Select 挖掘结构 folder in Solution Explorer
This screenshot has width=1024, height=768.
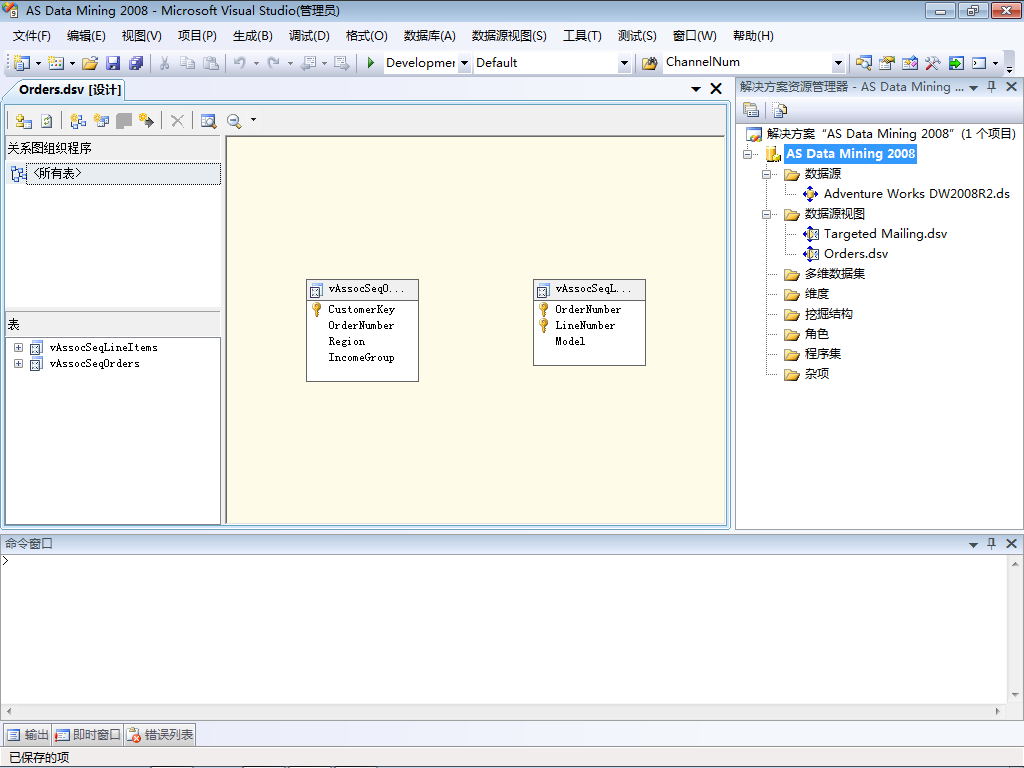(x=828, y=314)
